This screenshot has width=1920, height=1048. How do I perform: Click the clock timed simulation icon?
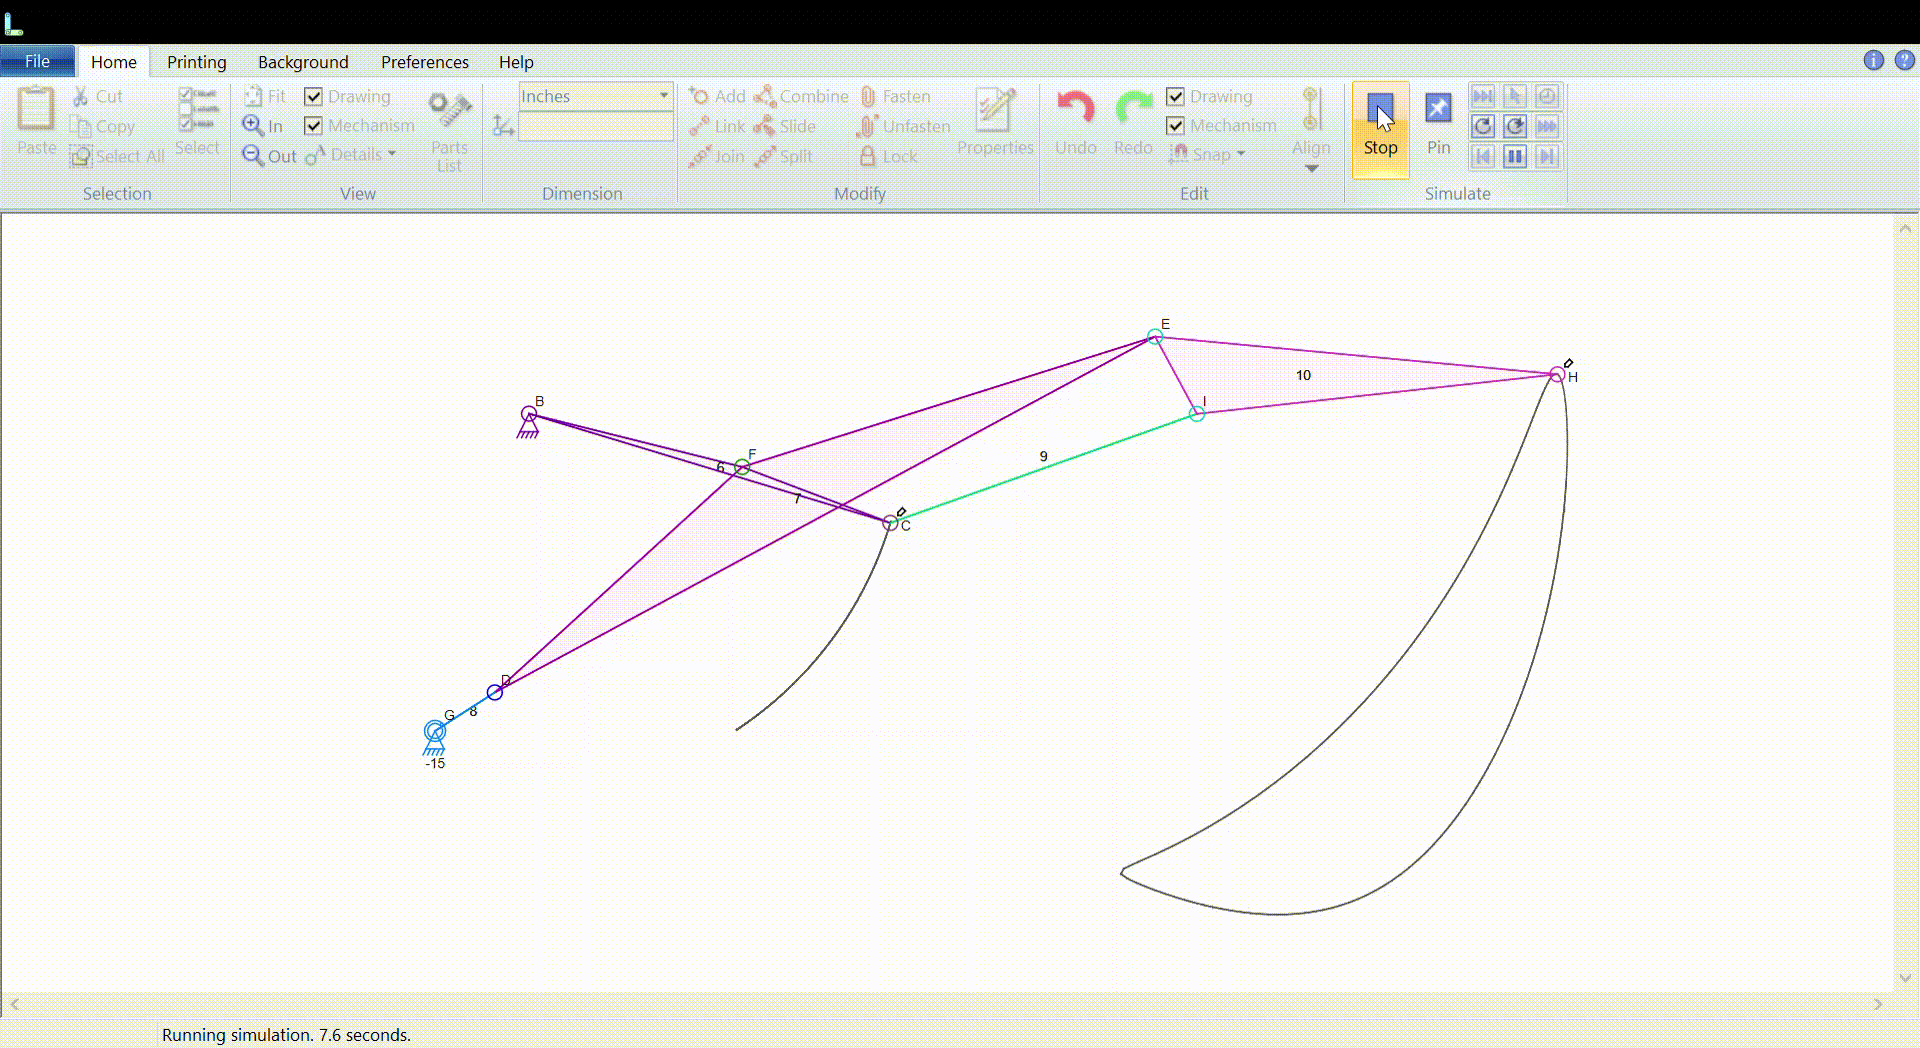[1547, 96]
